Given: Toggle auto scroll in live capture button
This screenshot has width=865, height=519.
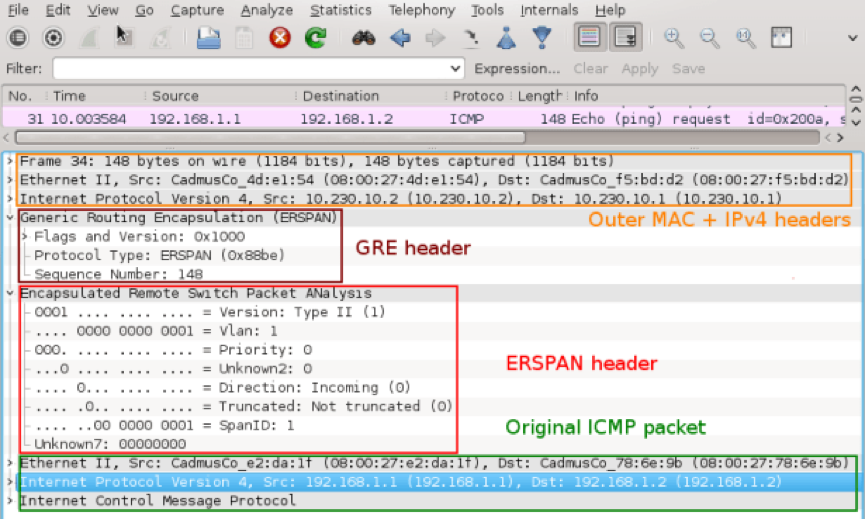Looking at the screenshot, I should [626, 38].
